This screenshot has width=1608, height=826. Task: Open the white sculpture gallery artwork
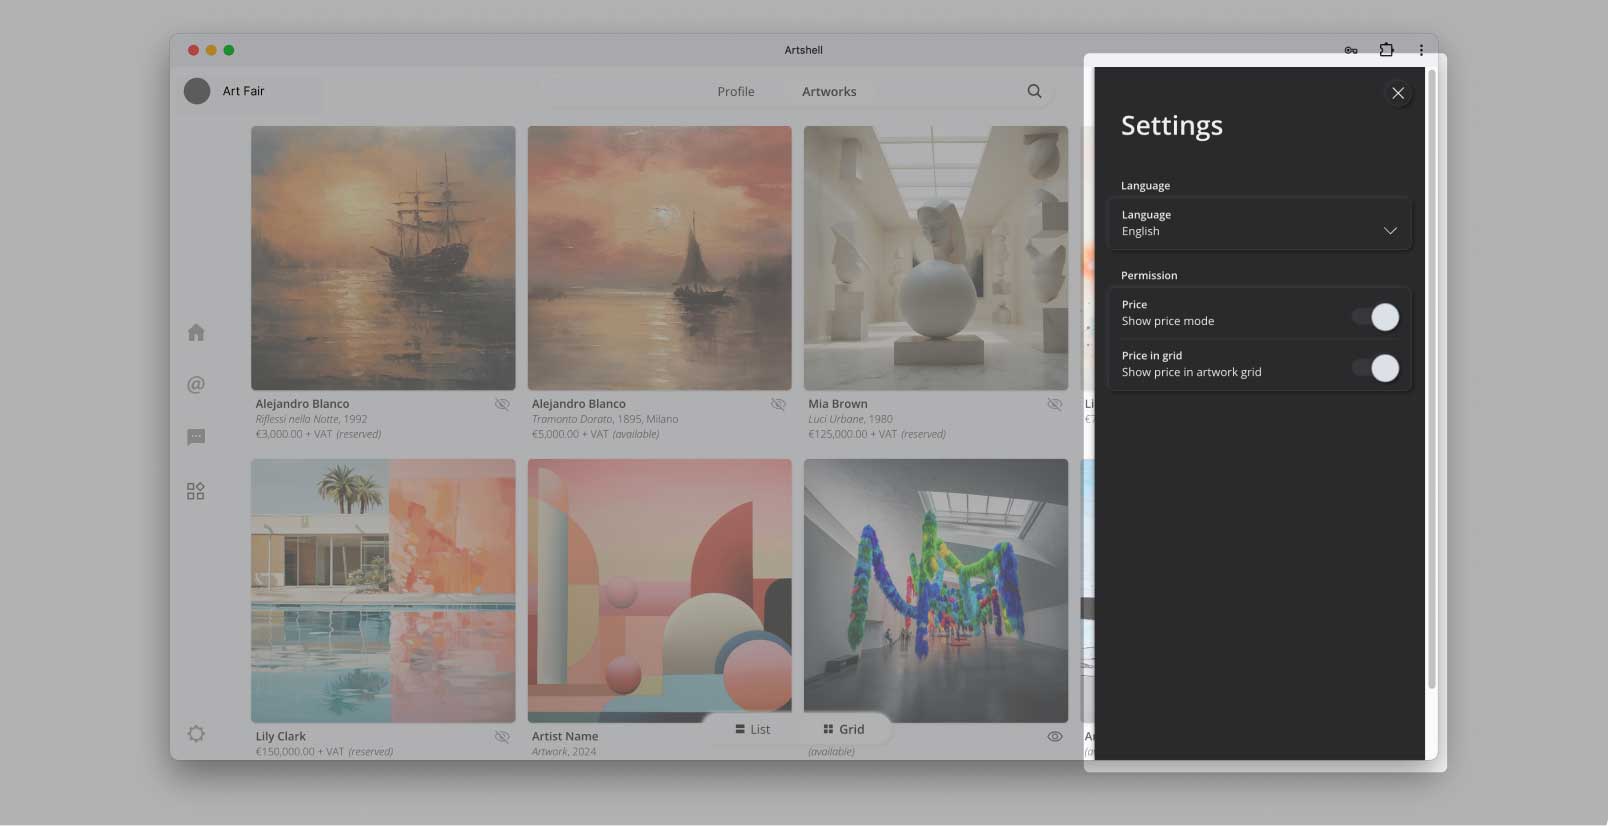[936, 258]
